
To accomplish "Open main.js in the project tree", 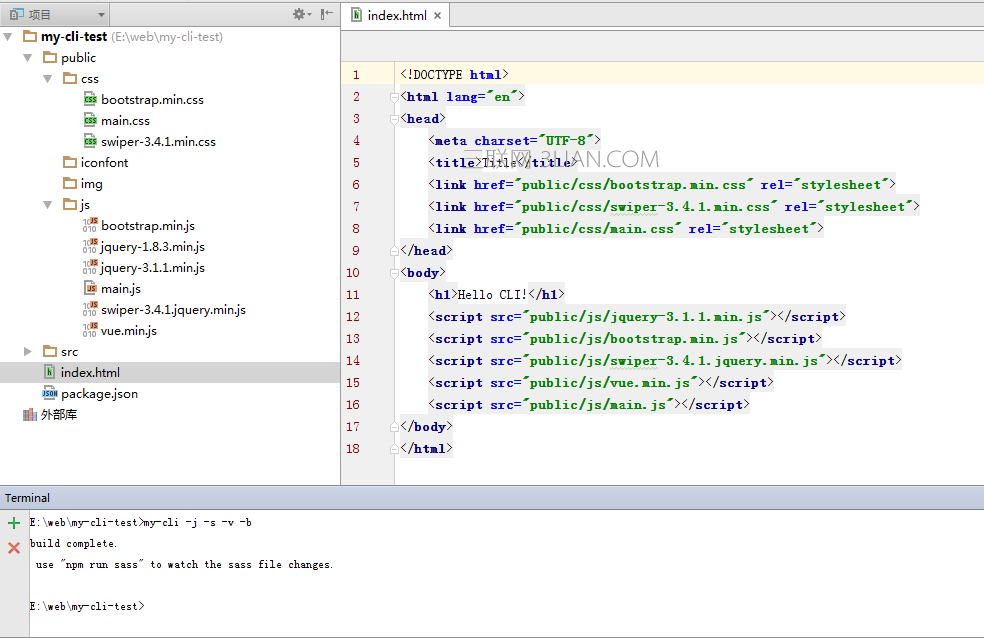I will 120,289.
